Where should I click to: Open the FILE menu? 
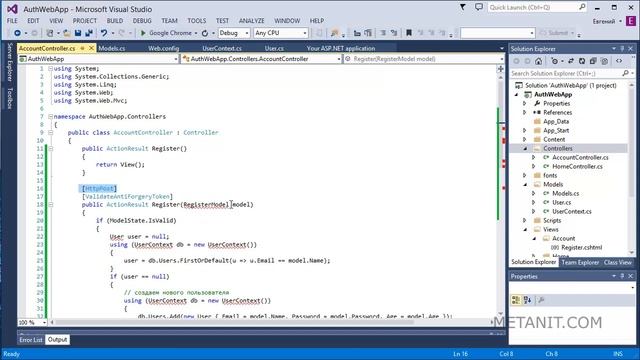click(x=12, y=20)
